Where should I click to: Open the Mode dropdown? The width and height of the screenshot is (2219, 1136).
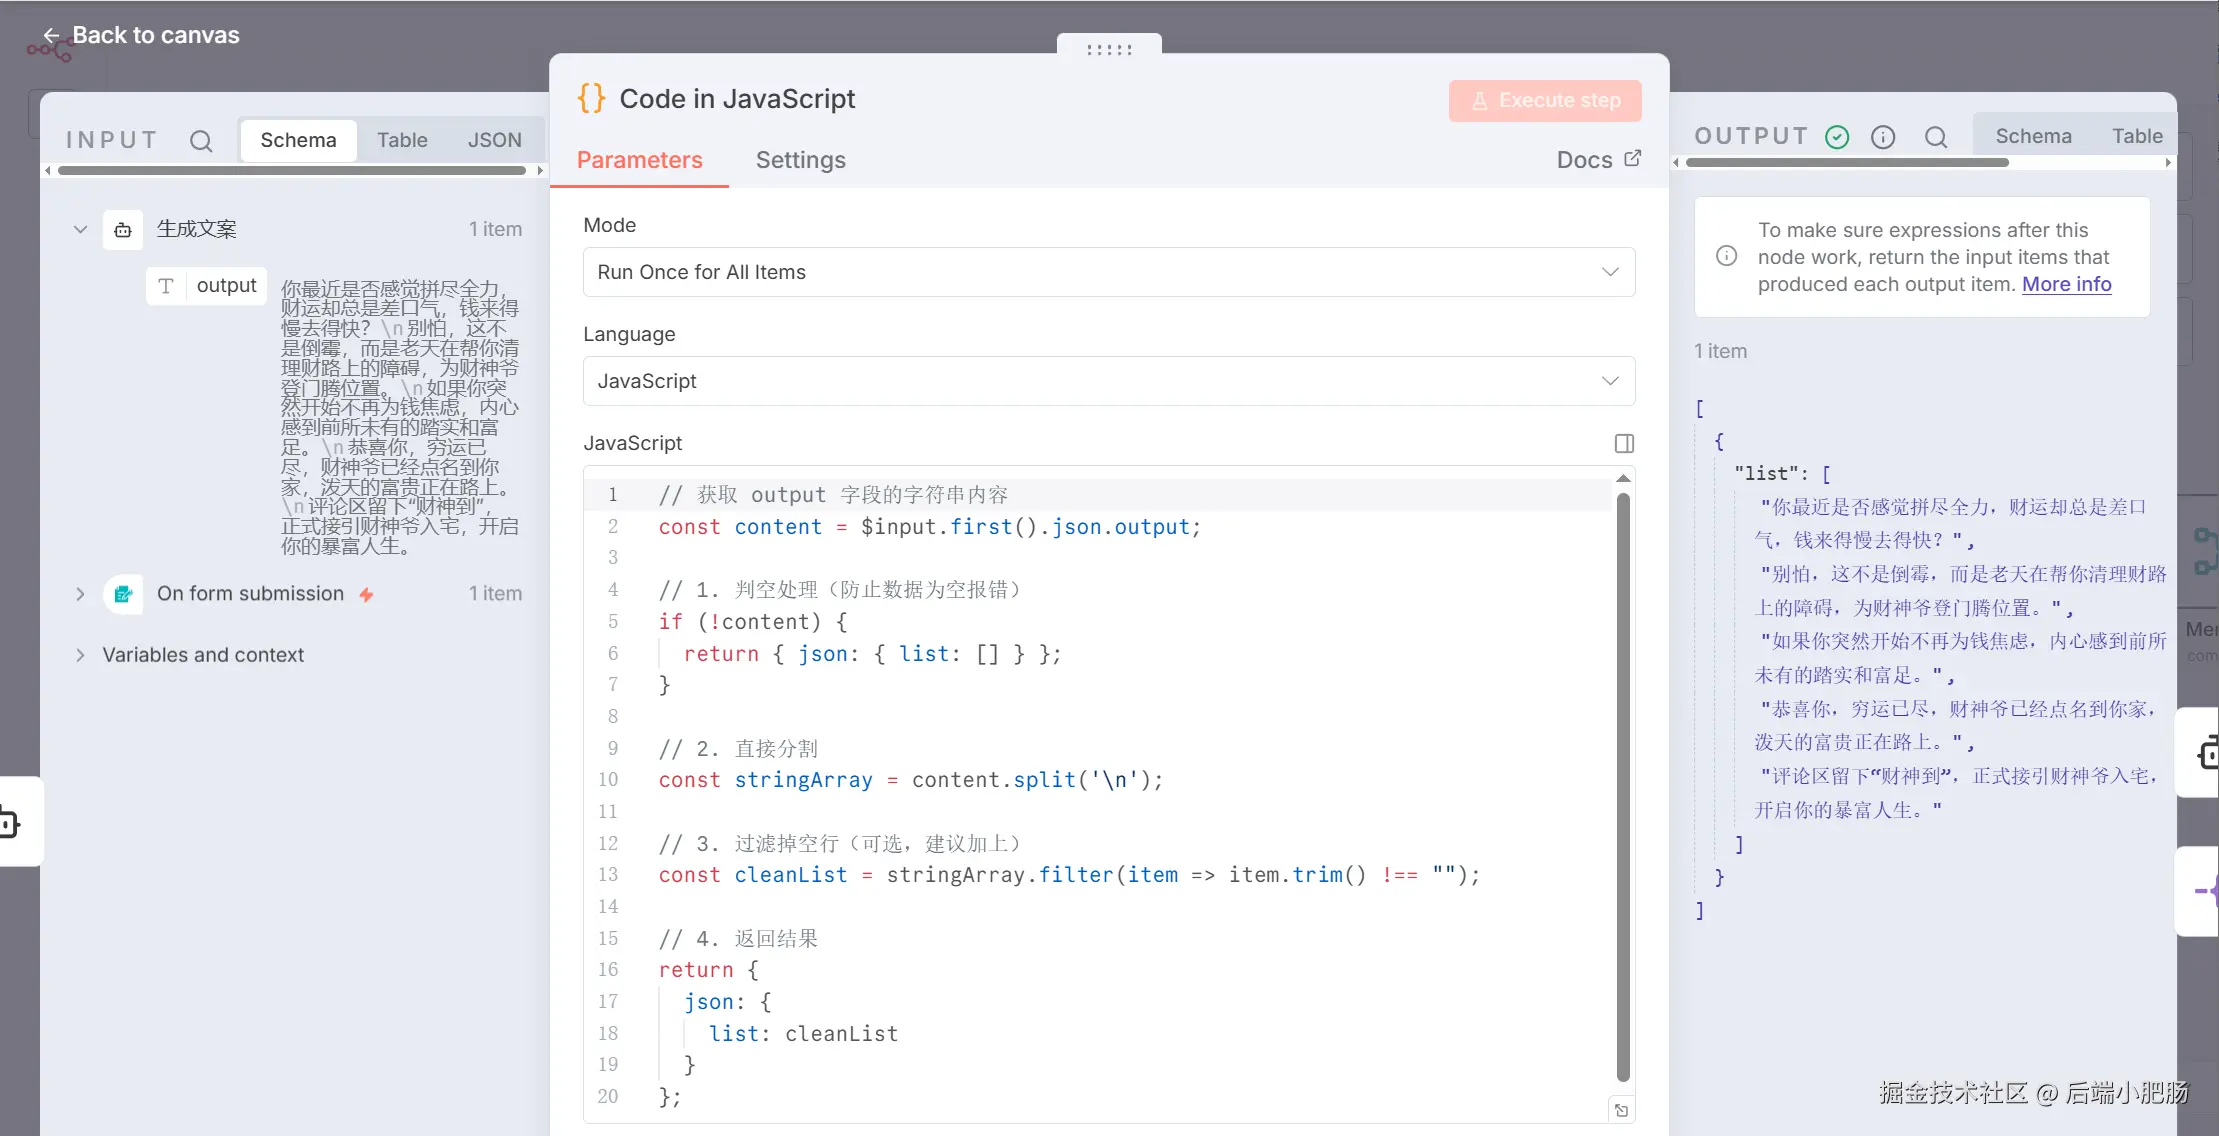1108,272
